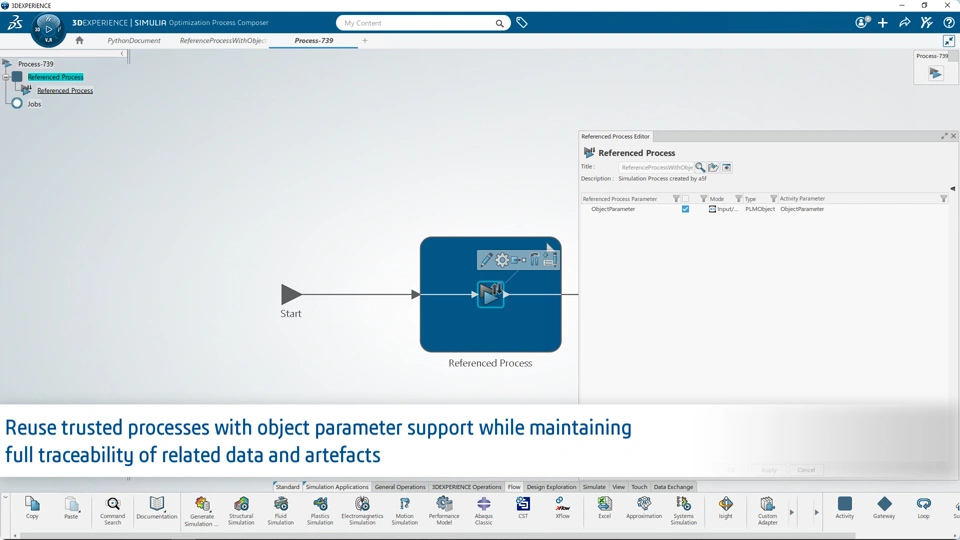The width and height of the screenshot is (960, 540).
Task: Click the share arrow icon in top bar
Action: pyautogui.click(x=904, y=23)
